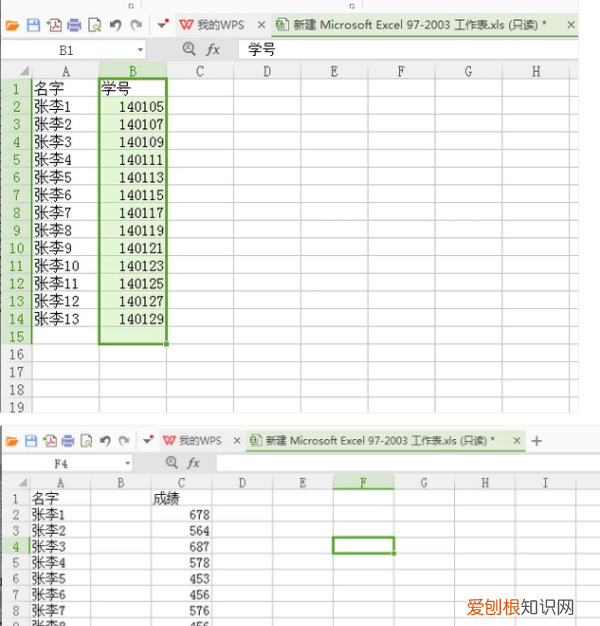The image size is (600, 626).
Task: Close the 我的WPS tab in upper window
Action: 261,25
